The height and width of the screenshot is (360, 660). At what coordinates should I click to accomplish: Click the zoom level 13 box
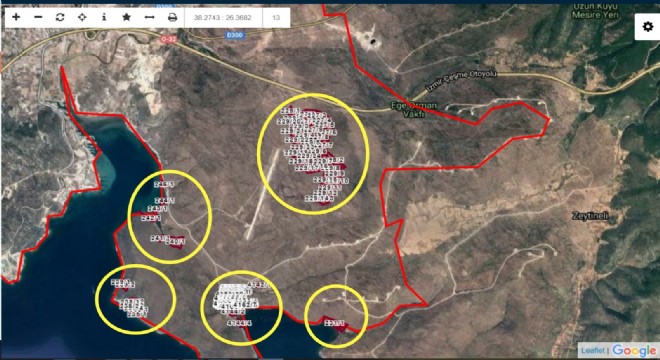click(276, 18)
